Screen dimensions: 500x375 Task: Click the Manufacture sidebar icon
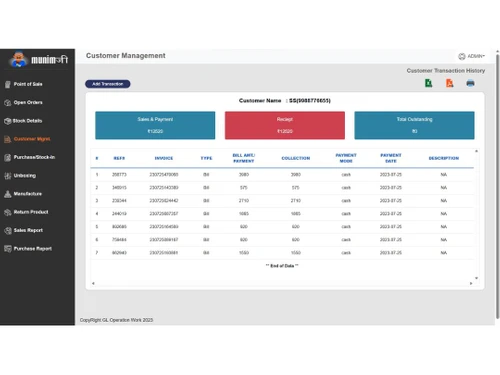tap(8, 194)
